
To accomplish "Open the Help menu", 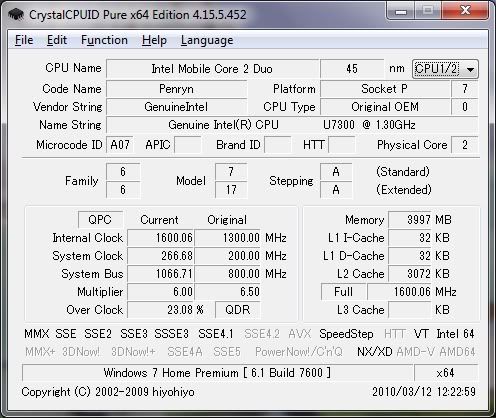I will pos(154,40).
